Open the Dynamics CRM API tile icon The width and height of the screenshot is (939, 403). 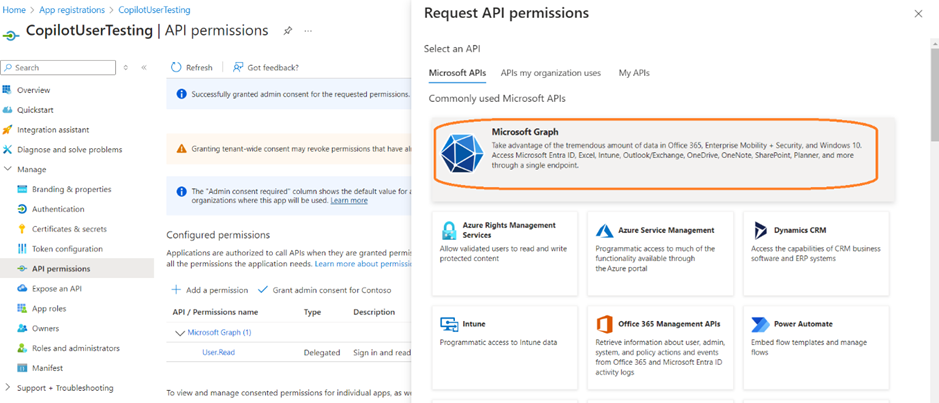759,231
